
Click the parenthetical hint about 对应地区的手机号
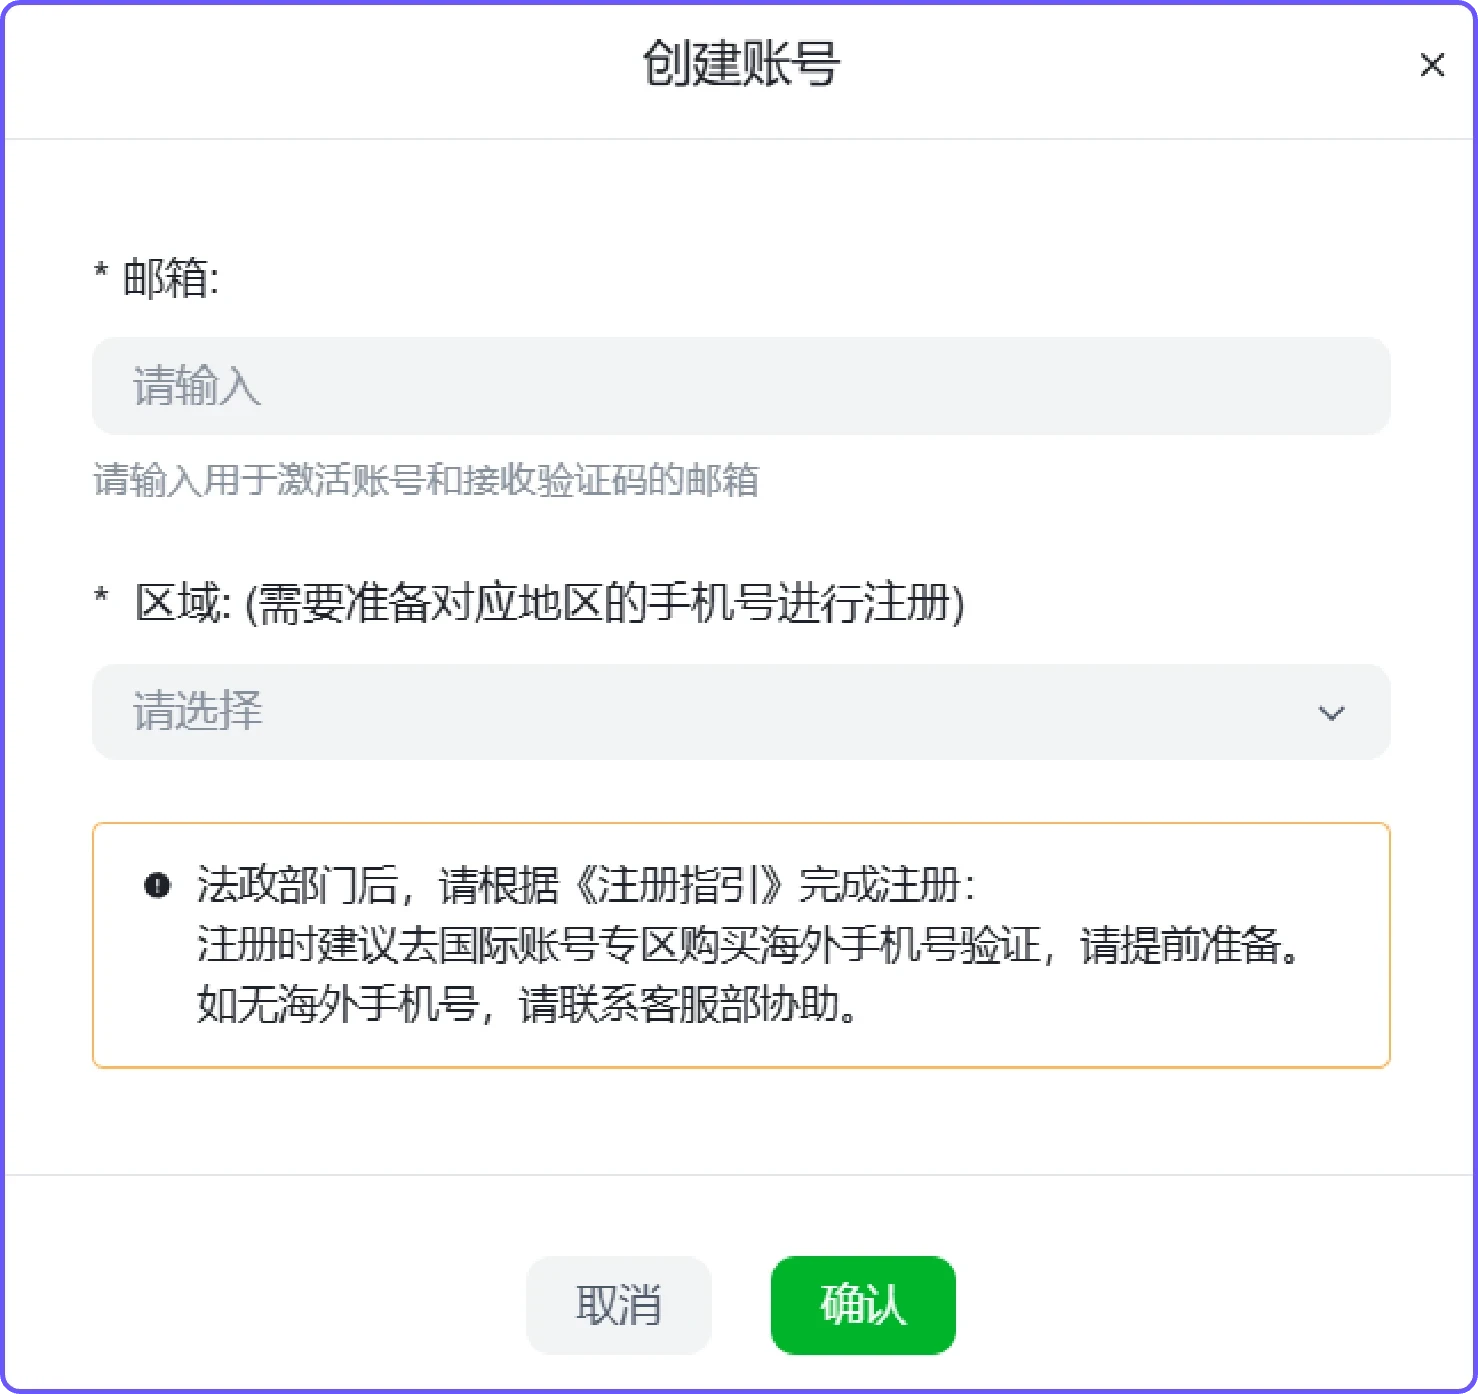click(605, 604)
